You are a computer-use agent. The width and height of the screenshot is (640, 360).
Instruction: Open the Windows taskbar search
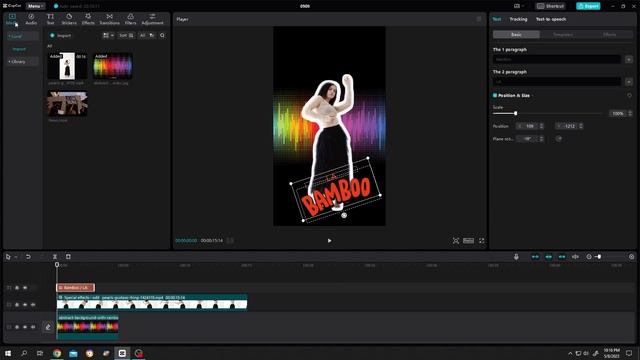(24, 353)
